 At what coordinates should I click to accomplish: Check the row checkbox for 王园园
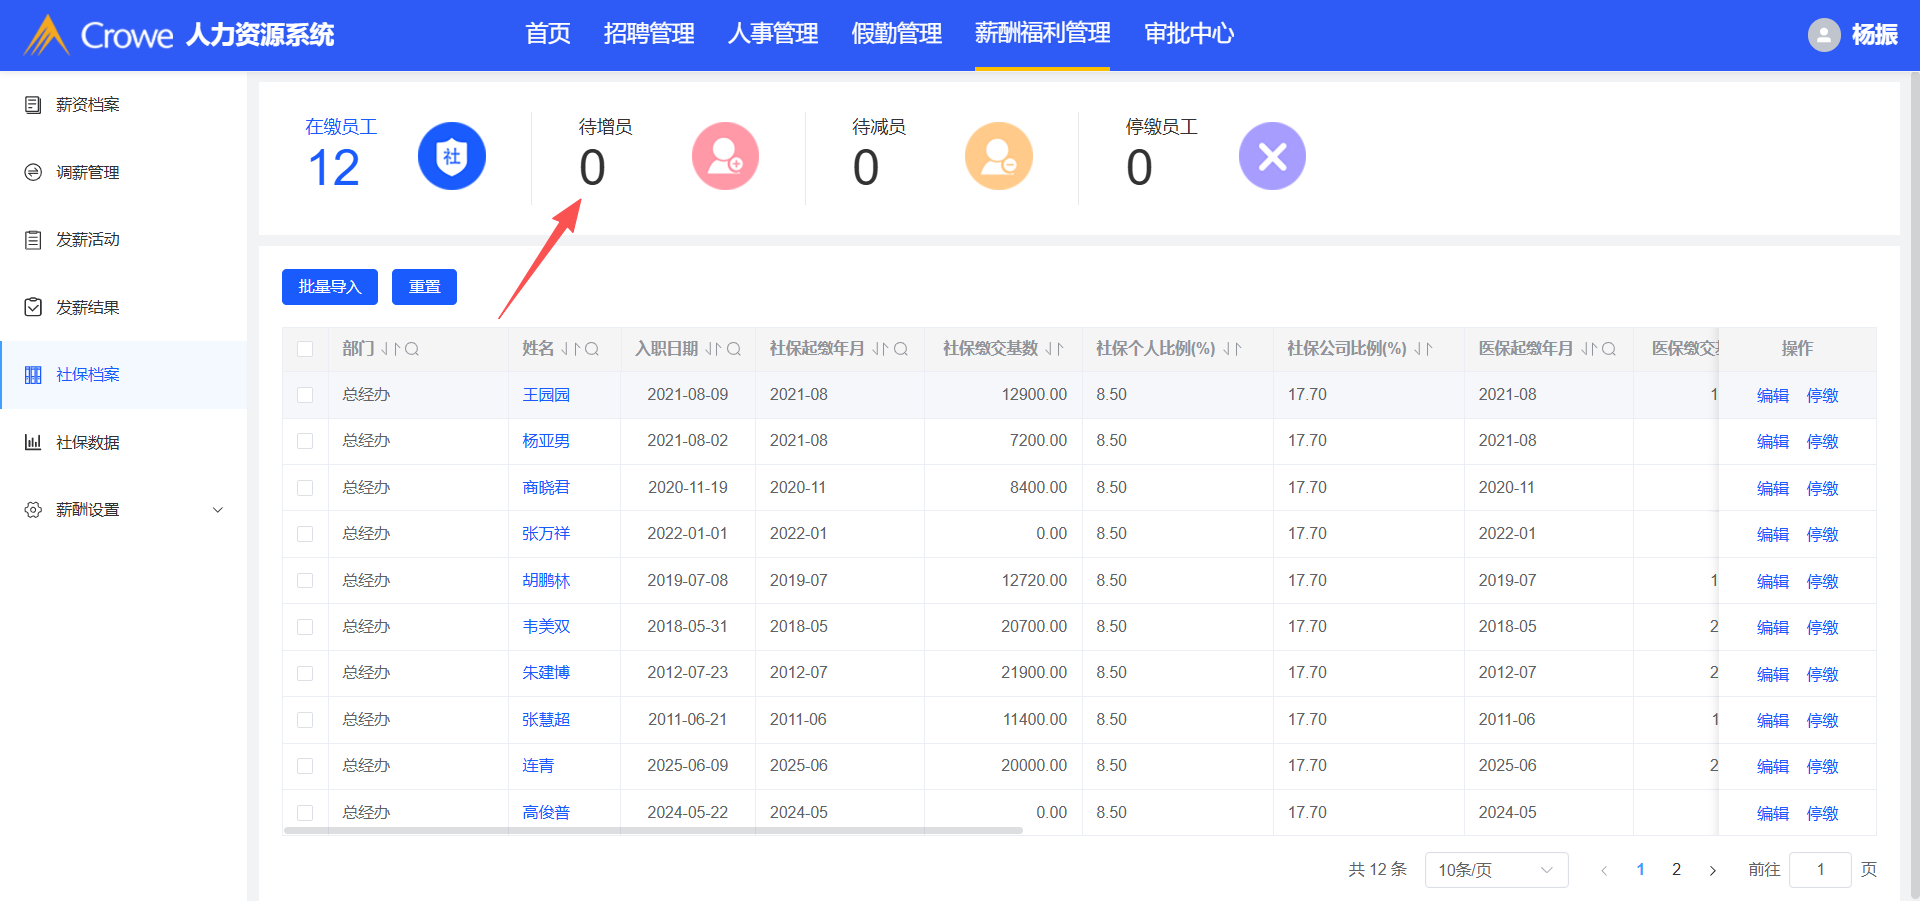tap(305, 395)
